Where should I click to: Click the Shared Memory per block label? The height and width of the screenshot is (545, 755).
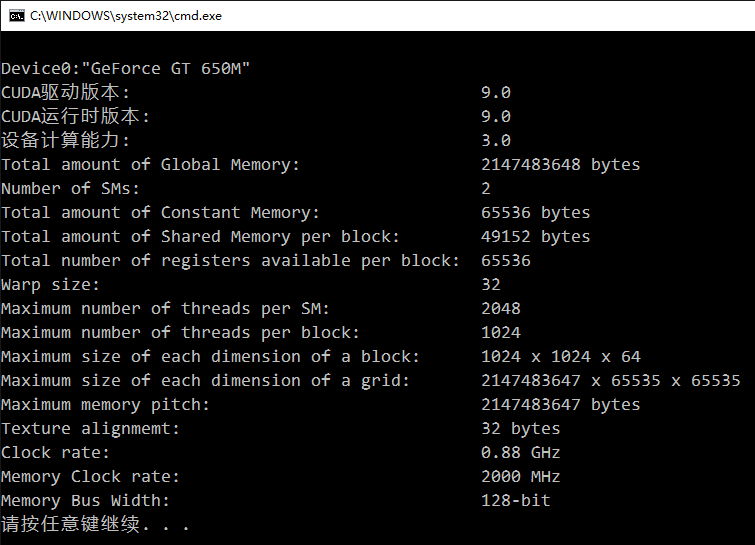(x=200, y=236)
